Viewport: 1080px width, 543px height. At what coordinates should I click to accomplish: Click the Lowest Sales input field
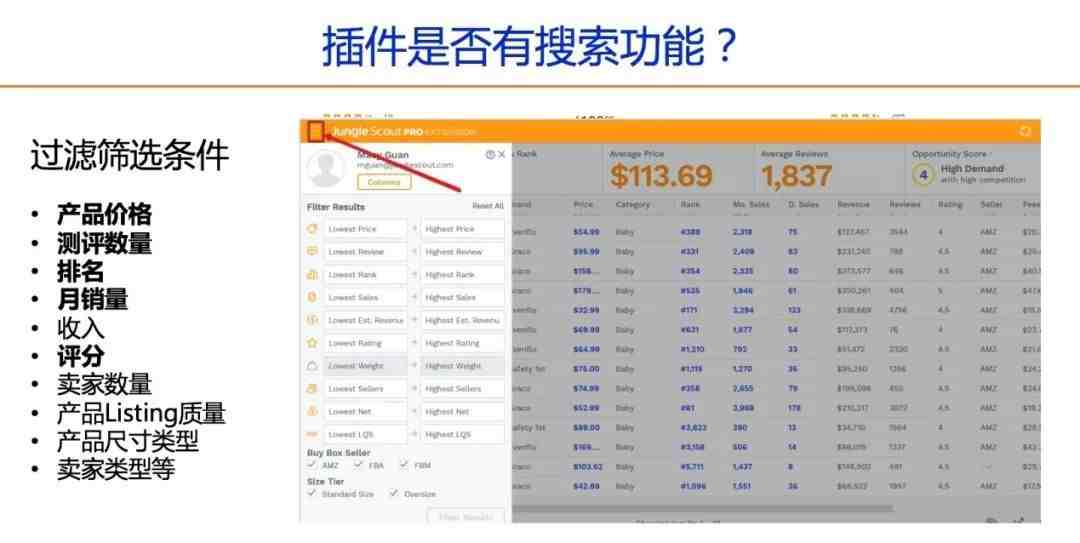click(365, 297)
